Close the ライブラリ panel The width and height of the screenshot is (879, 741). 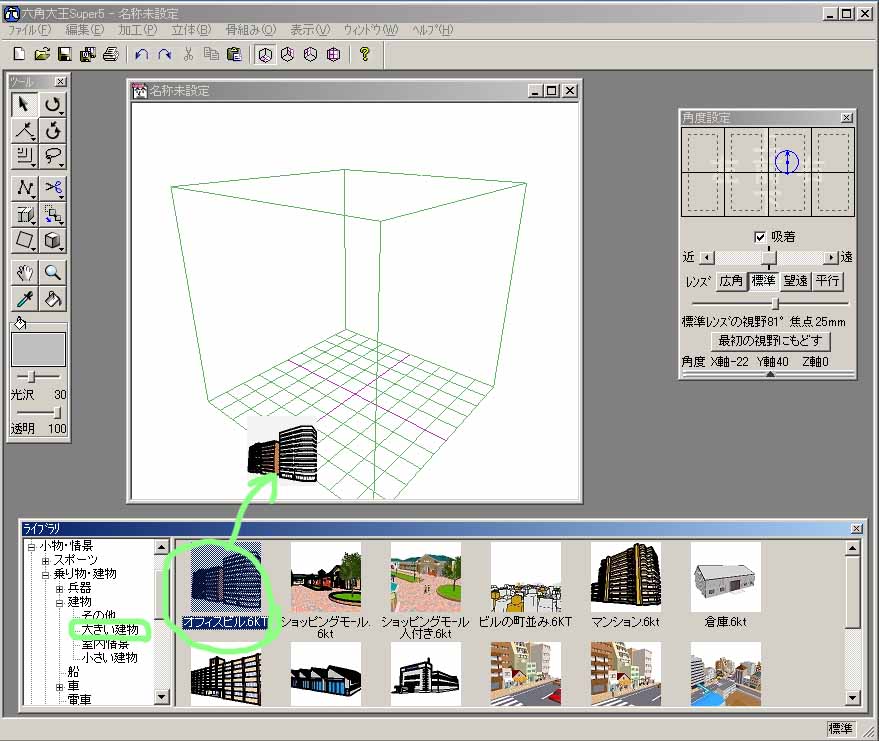point(857,529)
